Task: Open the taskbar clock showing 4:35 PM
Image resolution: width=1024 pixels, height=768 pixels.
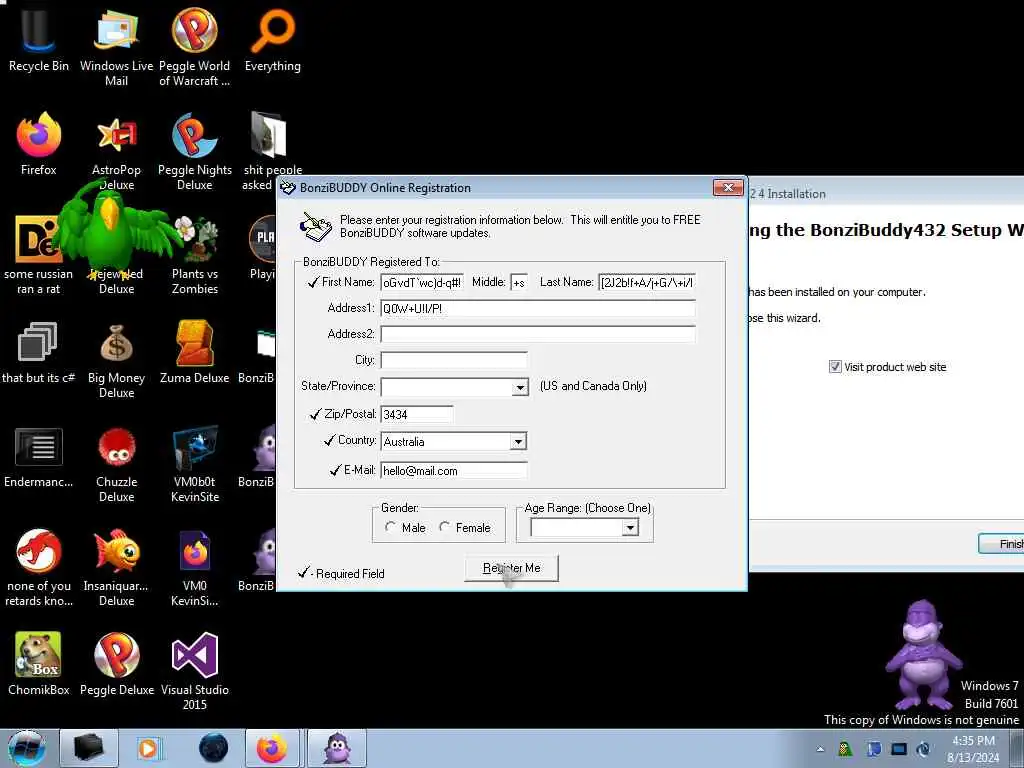Action: pos(973,749)
